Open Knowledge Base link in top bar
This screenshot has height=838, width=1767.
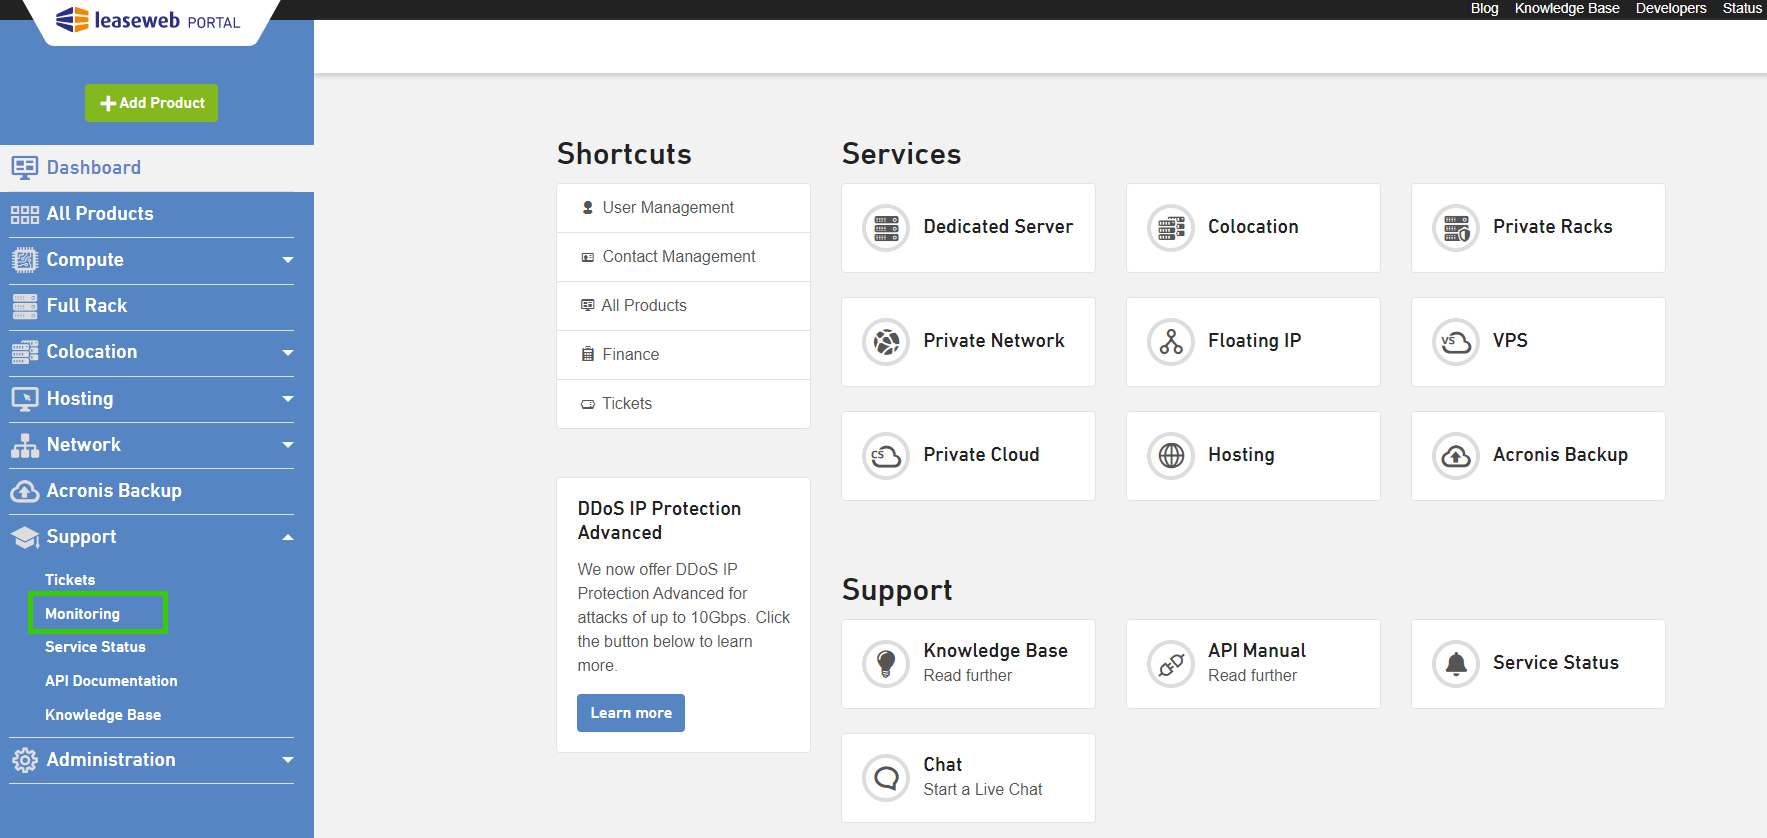click(x=1567, y=8)
